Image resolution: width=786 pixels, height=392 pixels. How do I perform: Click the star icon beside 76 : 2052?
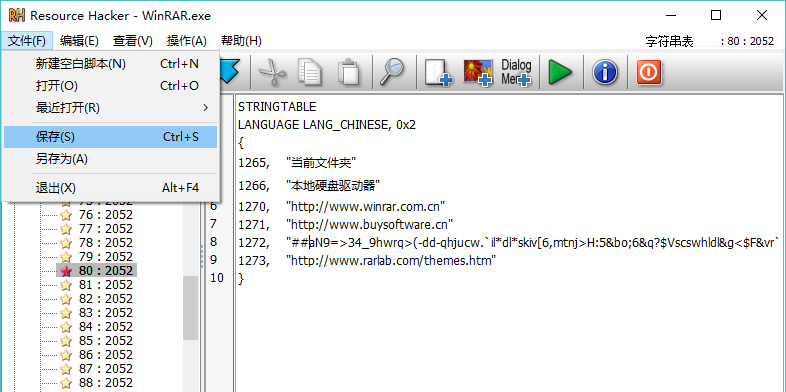tap(66, 215)
